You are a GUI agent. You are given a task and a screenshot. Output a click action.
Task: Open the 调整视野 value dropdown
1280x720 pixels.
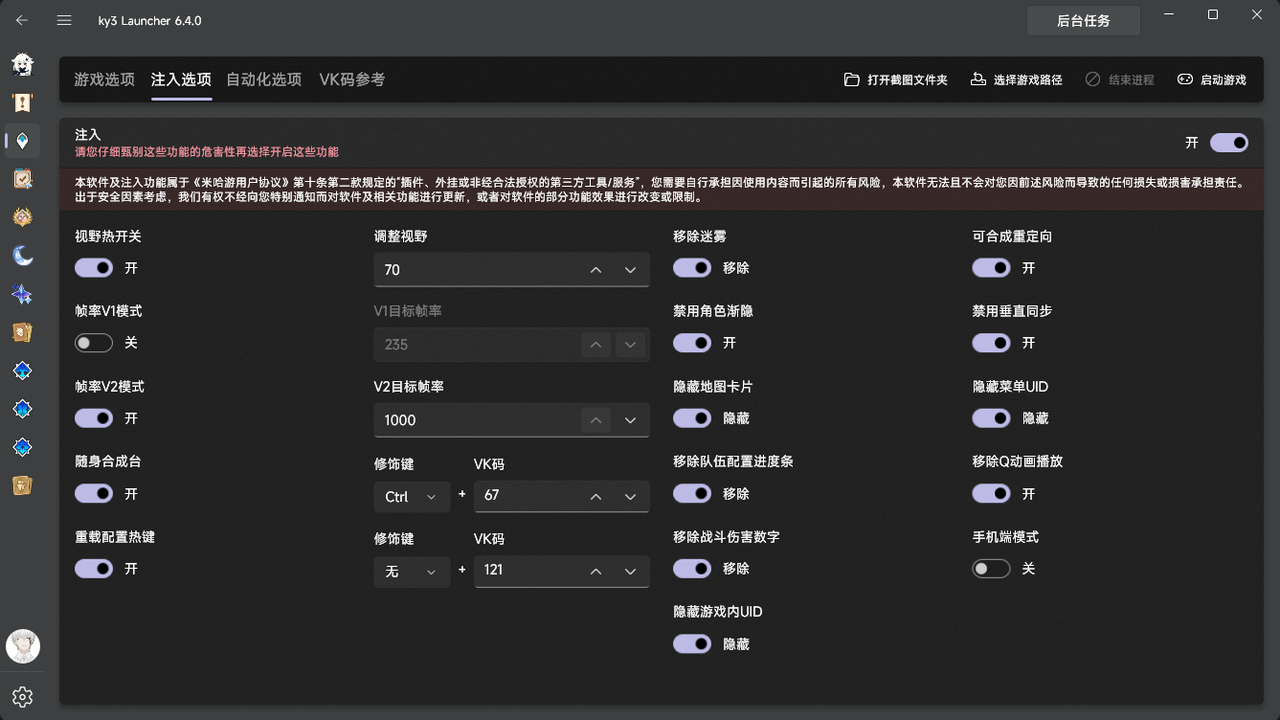coord(631,269)
